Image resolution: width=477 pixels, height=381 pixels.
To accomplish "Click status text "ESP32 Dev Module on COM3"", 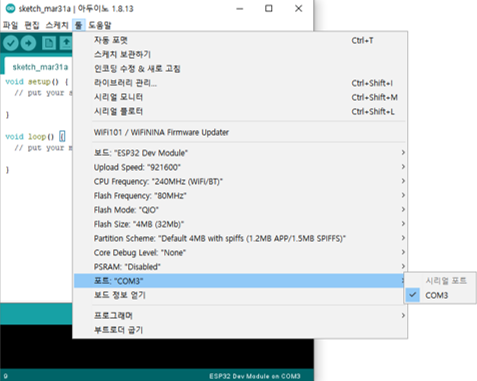I will click(x=255, y=376).
